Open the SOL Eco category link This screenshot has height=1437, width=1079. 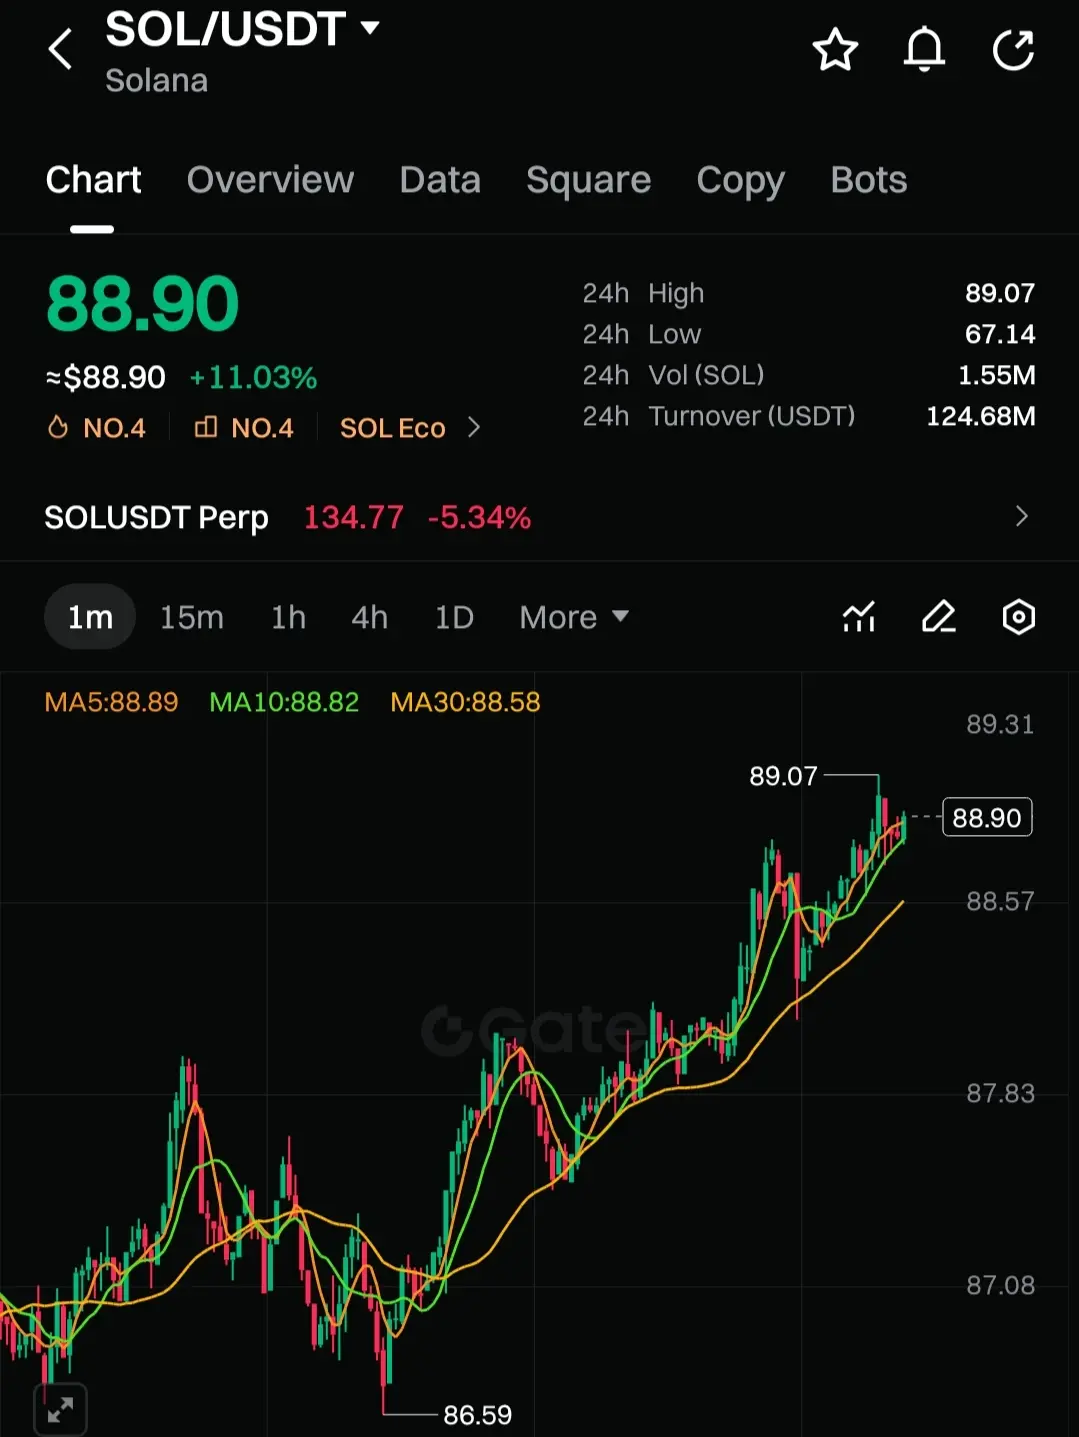[392, 428]
